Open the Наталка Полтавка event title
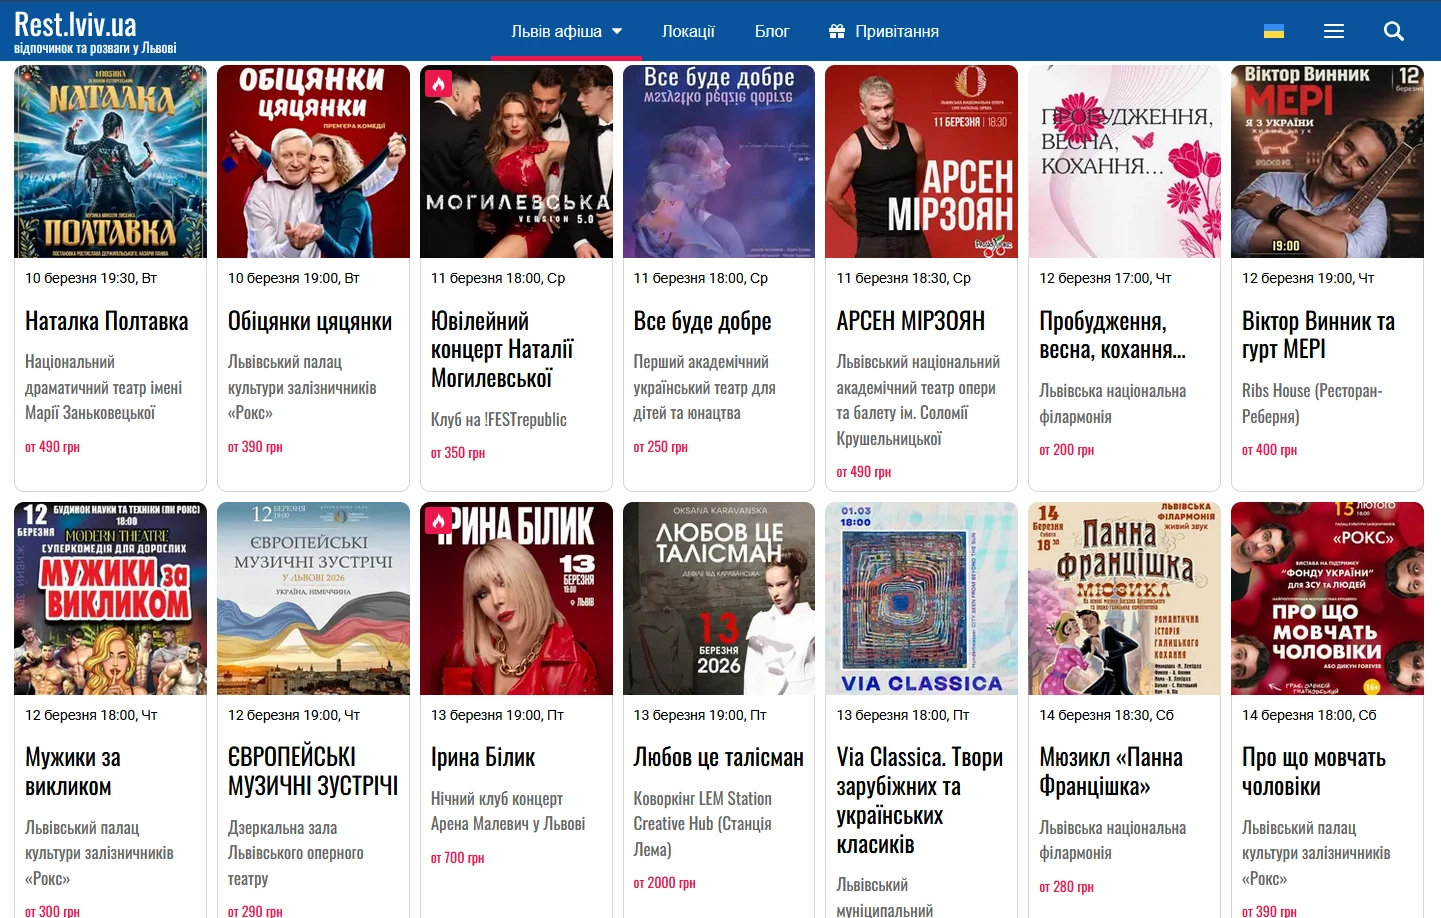1441x918 pixels. click(x=106, y=321)
